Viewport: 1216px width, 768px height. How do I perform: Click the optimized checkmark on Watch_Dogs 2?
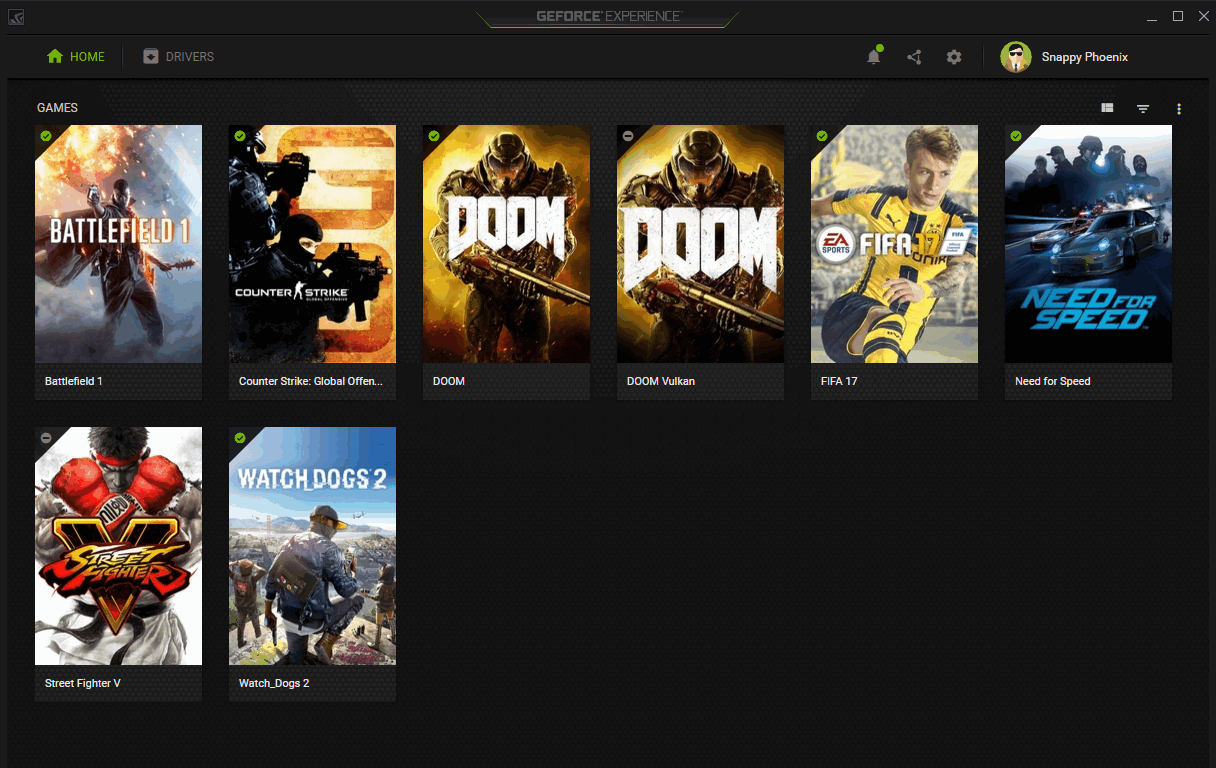point(240,438)
